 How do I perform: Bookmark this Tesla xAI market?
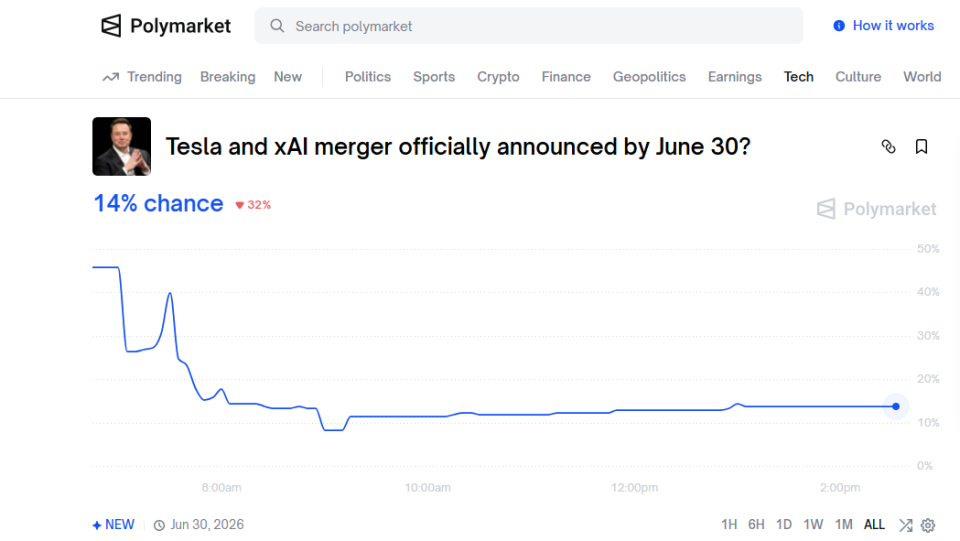921,147
